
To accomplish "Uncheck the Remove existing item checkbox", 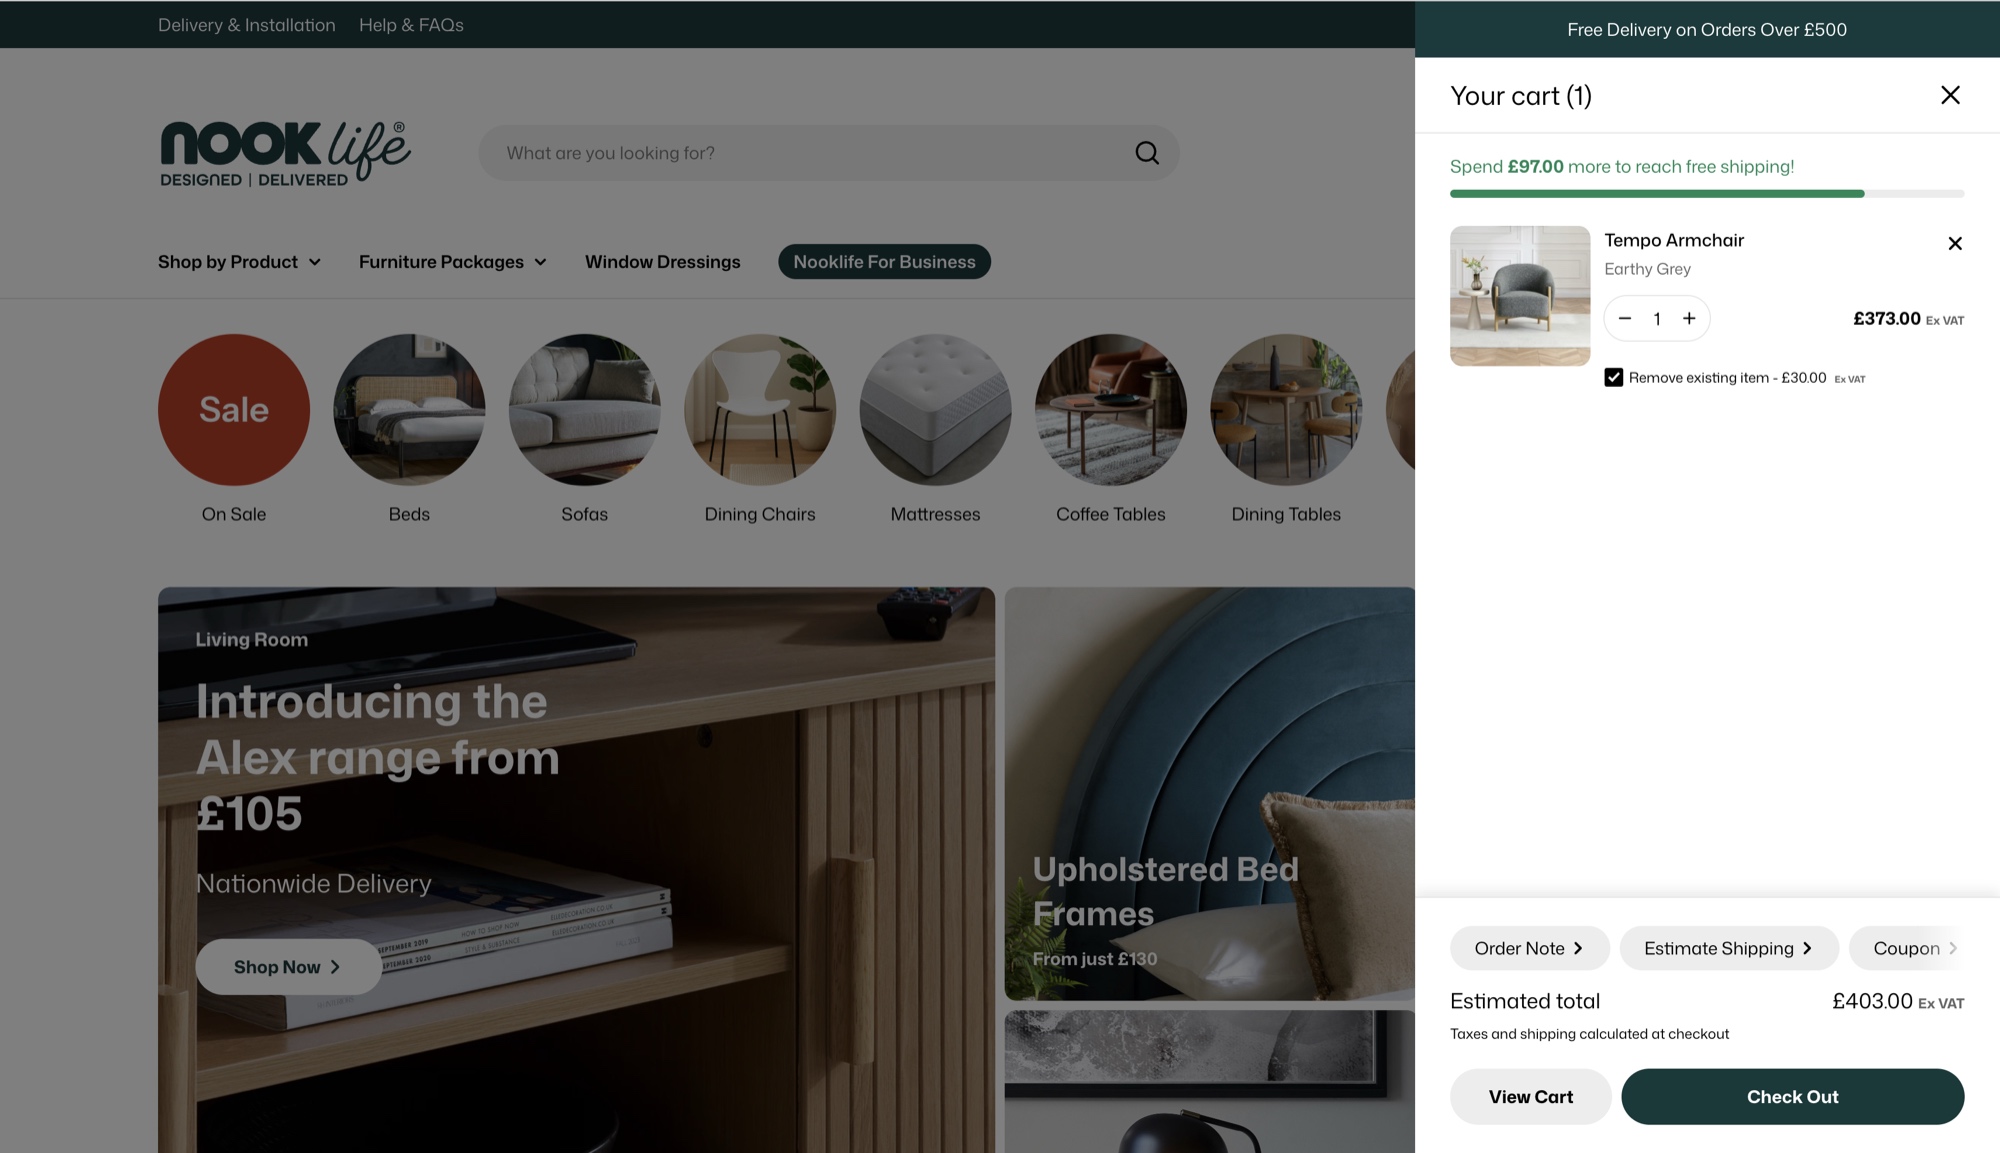I will click(x=1614, y=377).
